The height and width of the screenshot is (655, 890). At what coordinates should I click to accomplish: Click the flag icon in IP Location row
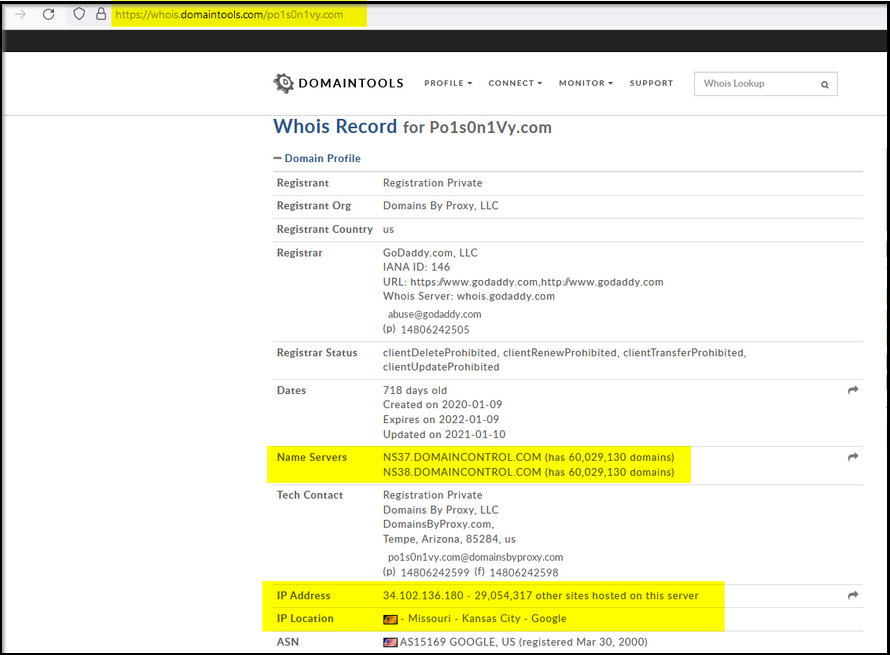point(390,619)
